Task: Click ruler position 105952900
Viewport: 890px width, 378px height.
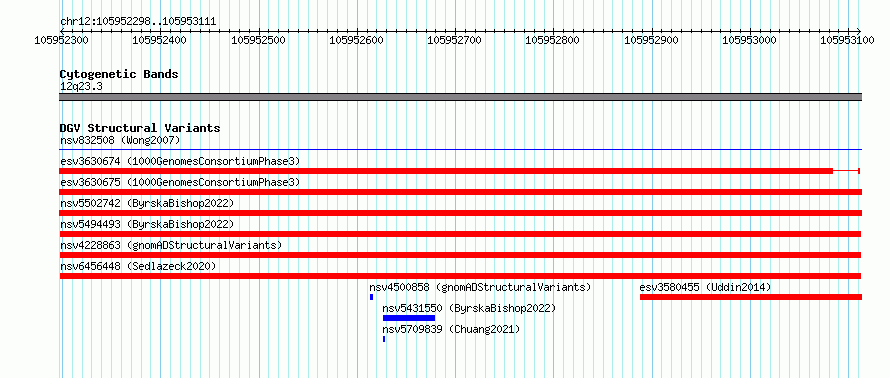Action: click(x=651, y=40)
